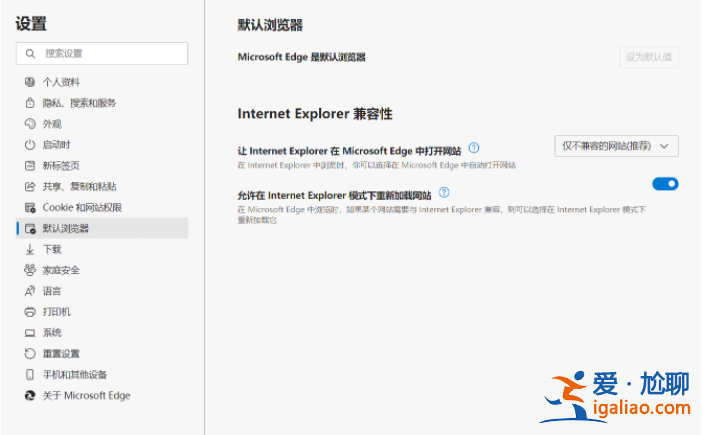703x435 pixels.
Task: Click the 设为默认值 button
Action: tap(649, 57)
